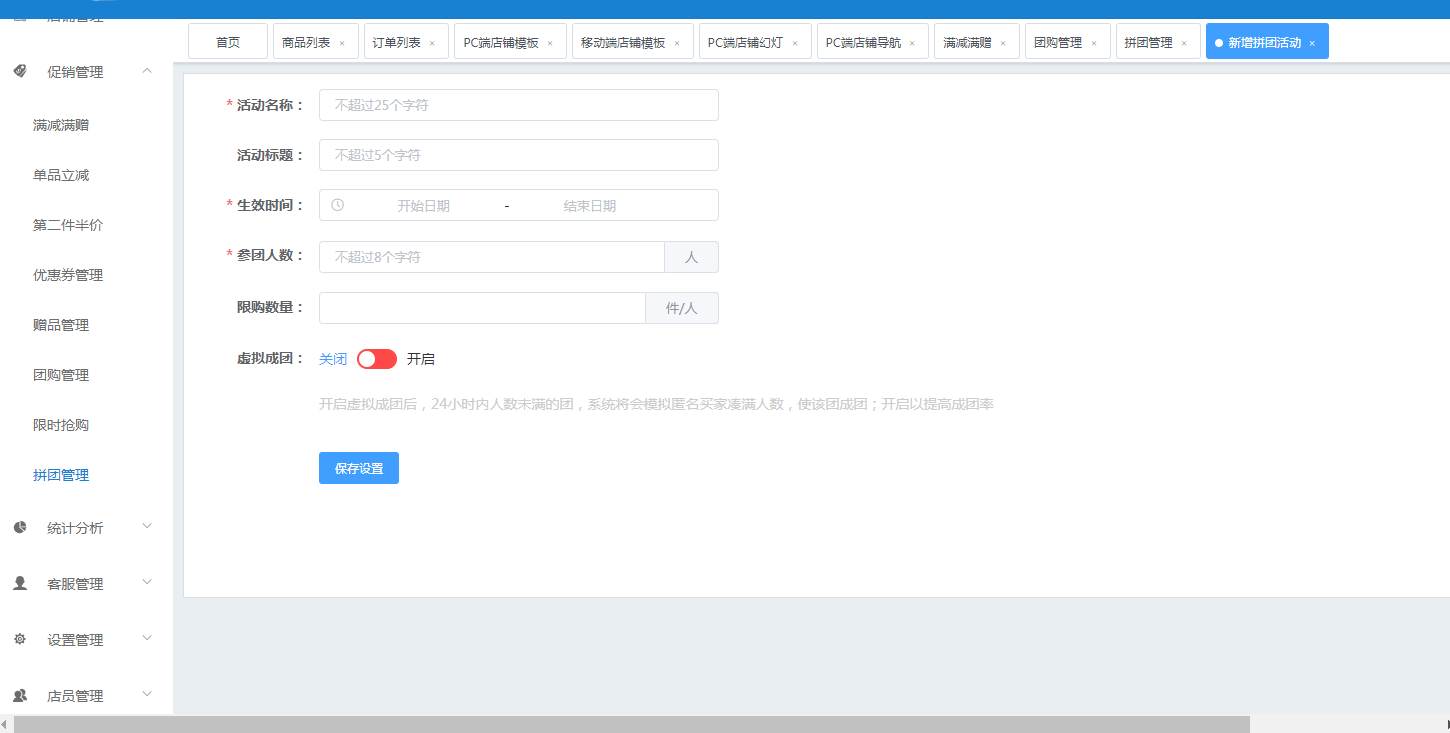Click the settings gear icon in sidebar
The height and width of the screenshot is (733, 1450).
click(x=20, y=639)
